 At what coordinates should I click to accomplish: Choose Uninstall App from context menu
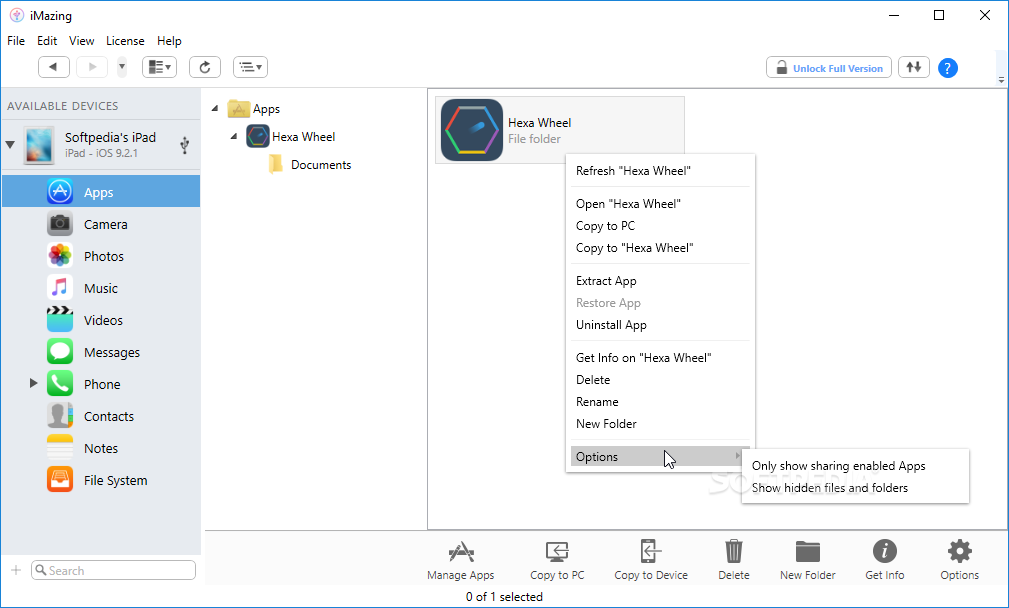pyautogui.click(x=660, y=325)
